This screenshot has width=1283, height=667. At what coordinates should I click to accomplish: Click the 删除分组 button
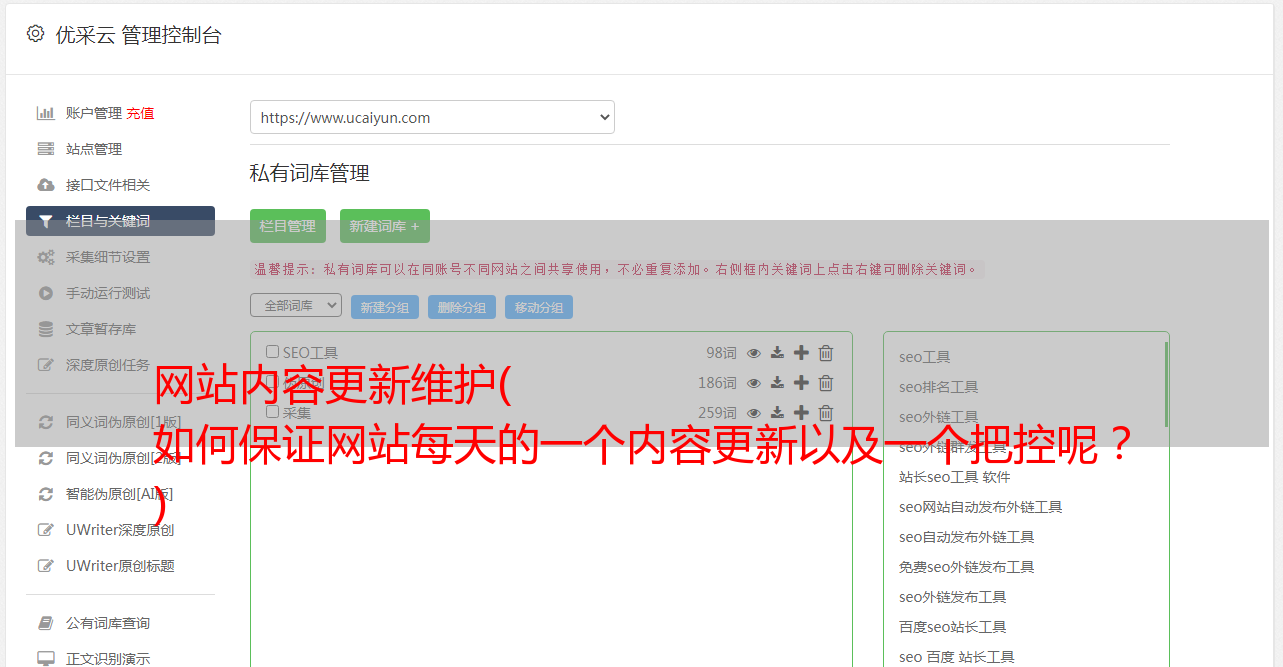462,307
